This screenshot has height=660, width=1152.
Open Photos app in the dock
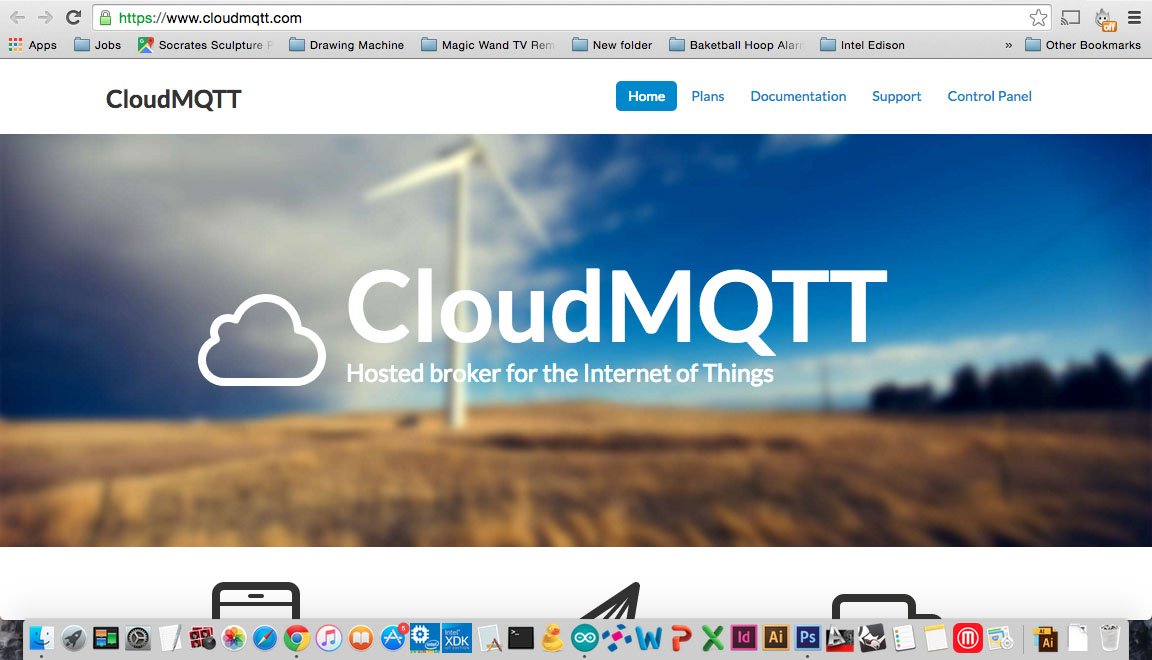click(x=234, y=638)
